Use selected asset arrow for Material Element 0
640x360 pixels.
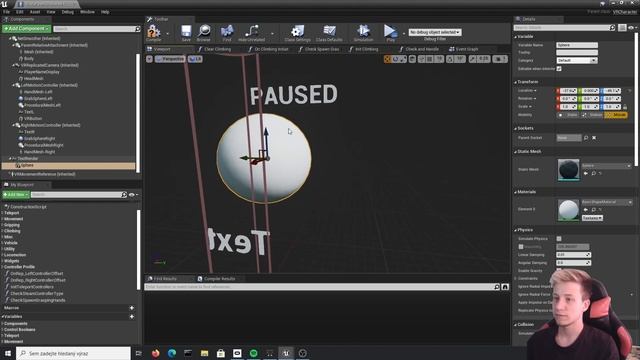(586, 209)
